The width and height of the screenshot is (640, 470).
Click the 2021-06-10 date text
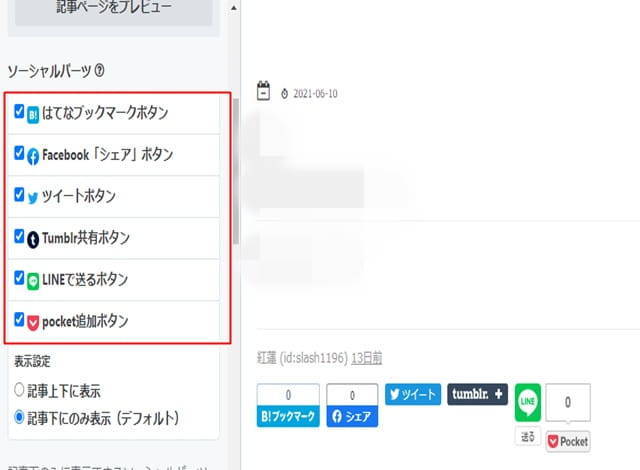[316, 94]
